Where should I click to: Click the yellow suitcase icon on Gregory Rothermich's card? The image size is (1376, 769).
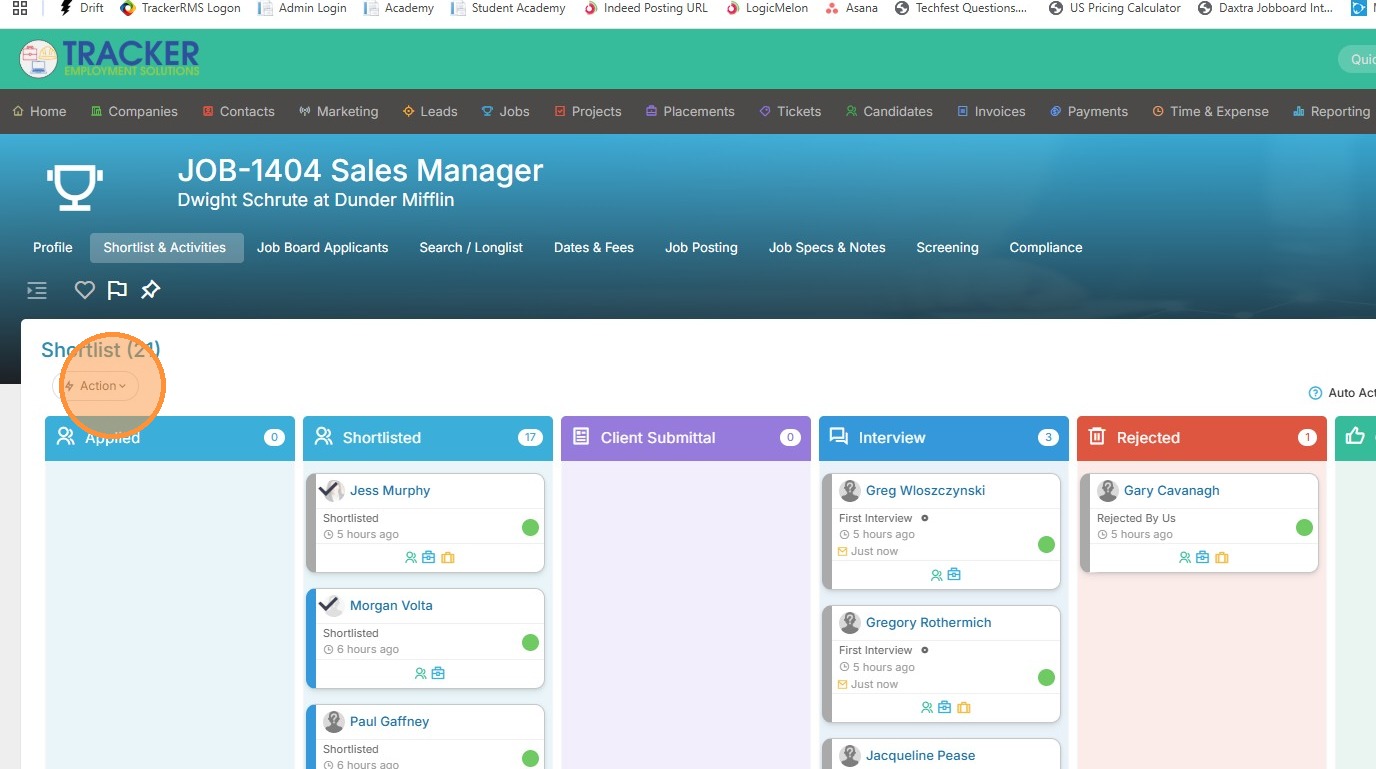click(x=964, y=708)
